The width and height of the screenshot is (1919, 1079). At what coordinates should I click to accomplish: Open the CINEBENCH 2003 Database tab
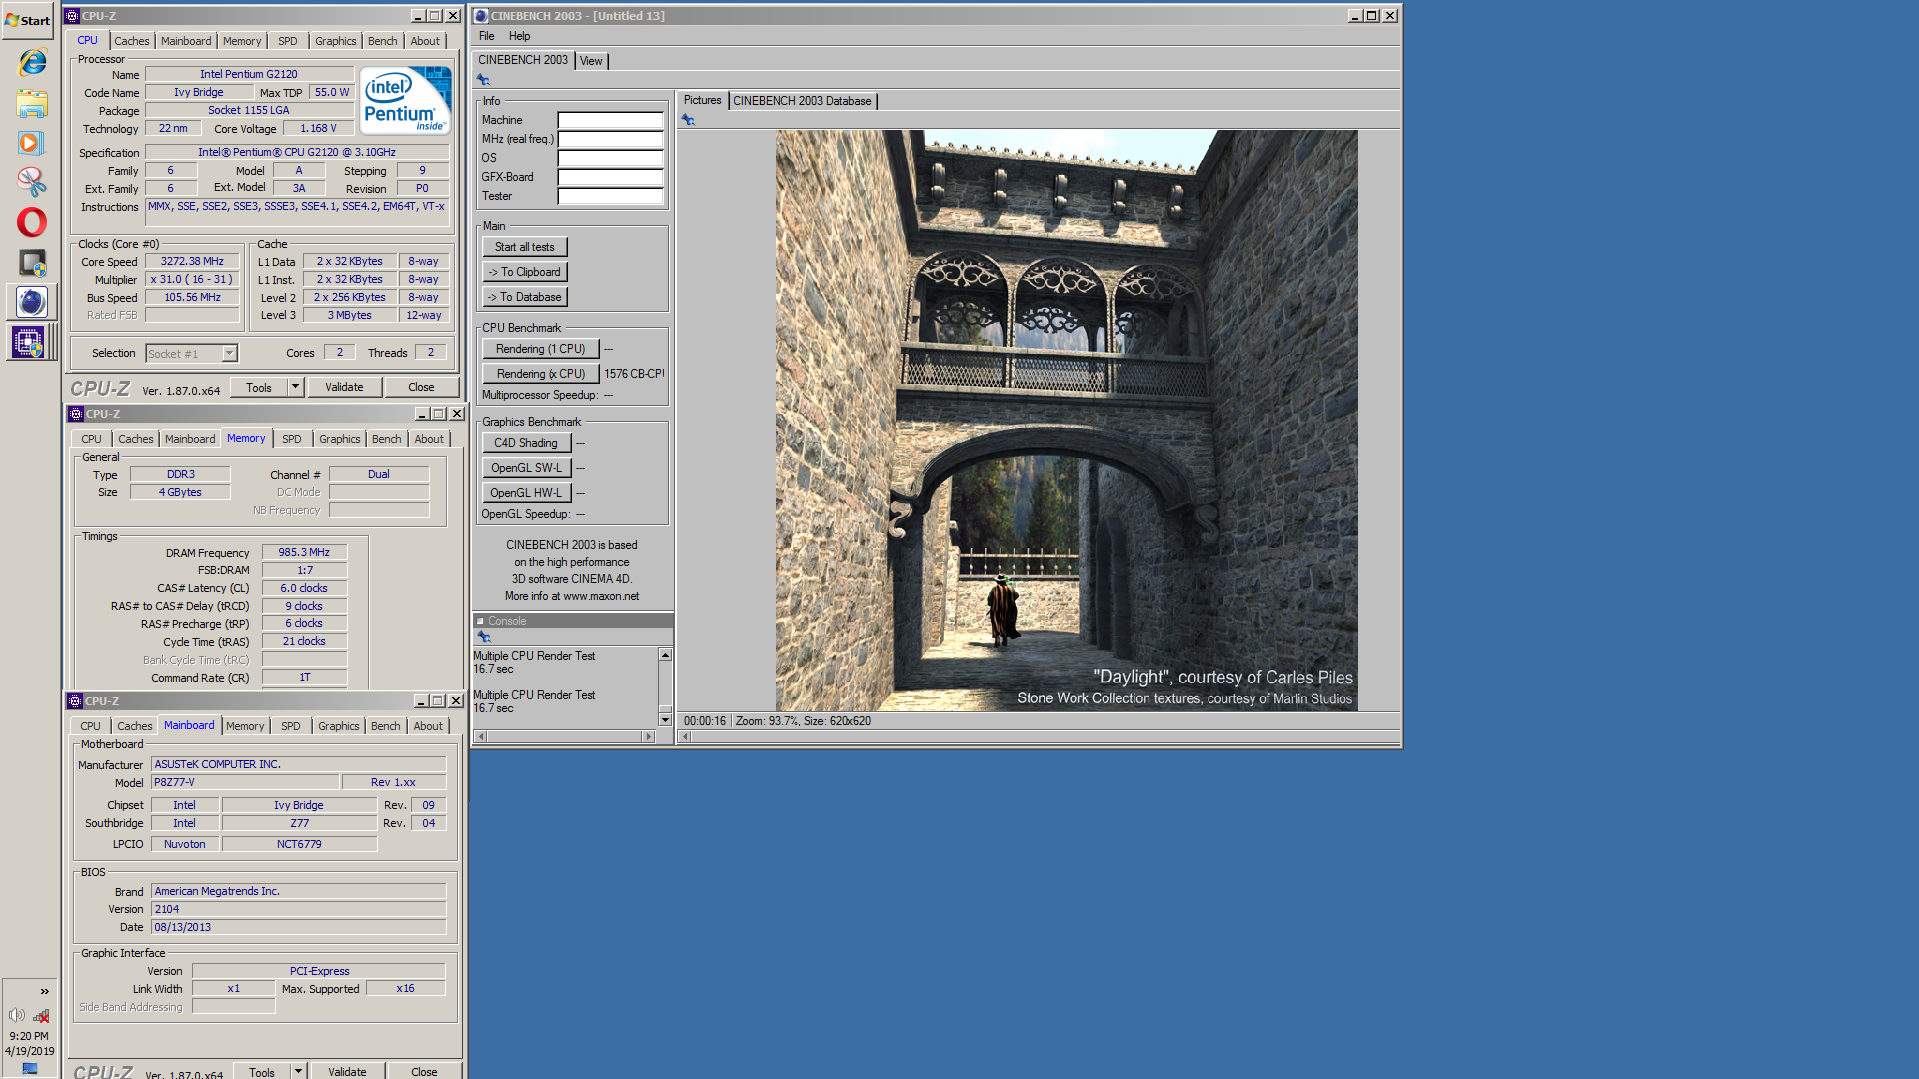pyautogui.click(x=802, y=101)
